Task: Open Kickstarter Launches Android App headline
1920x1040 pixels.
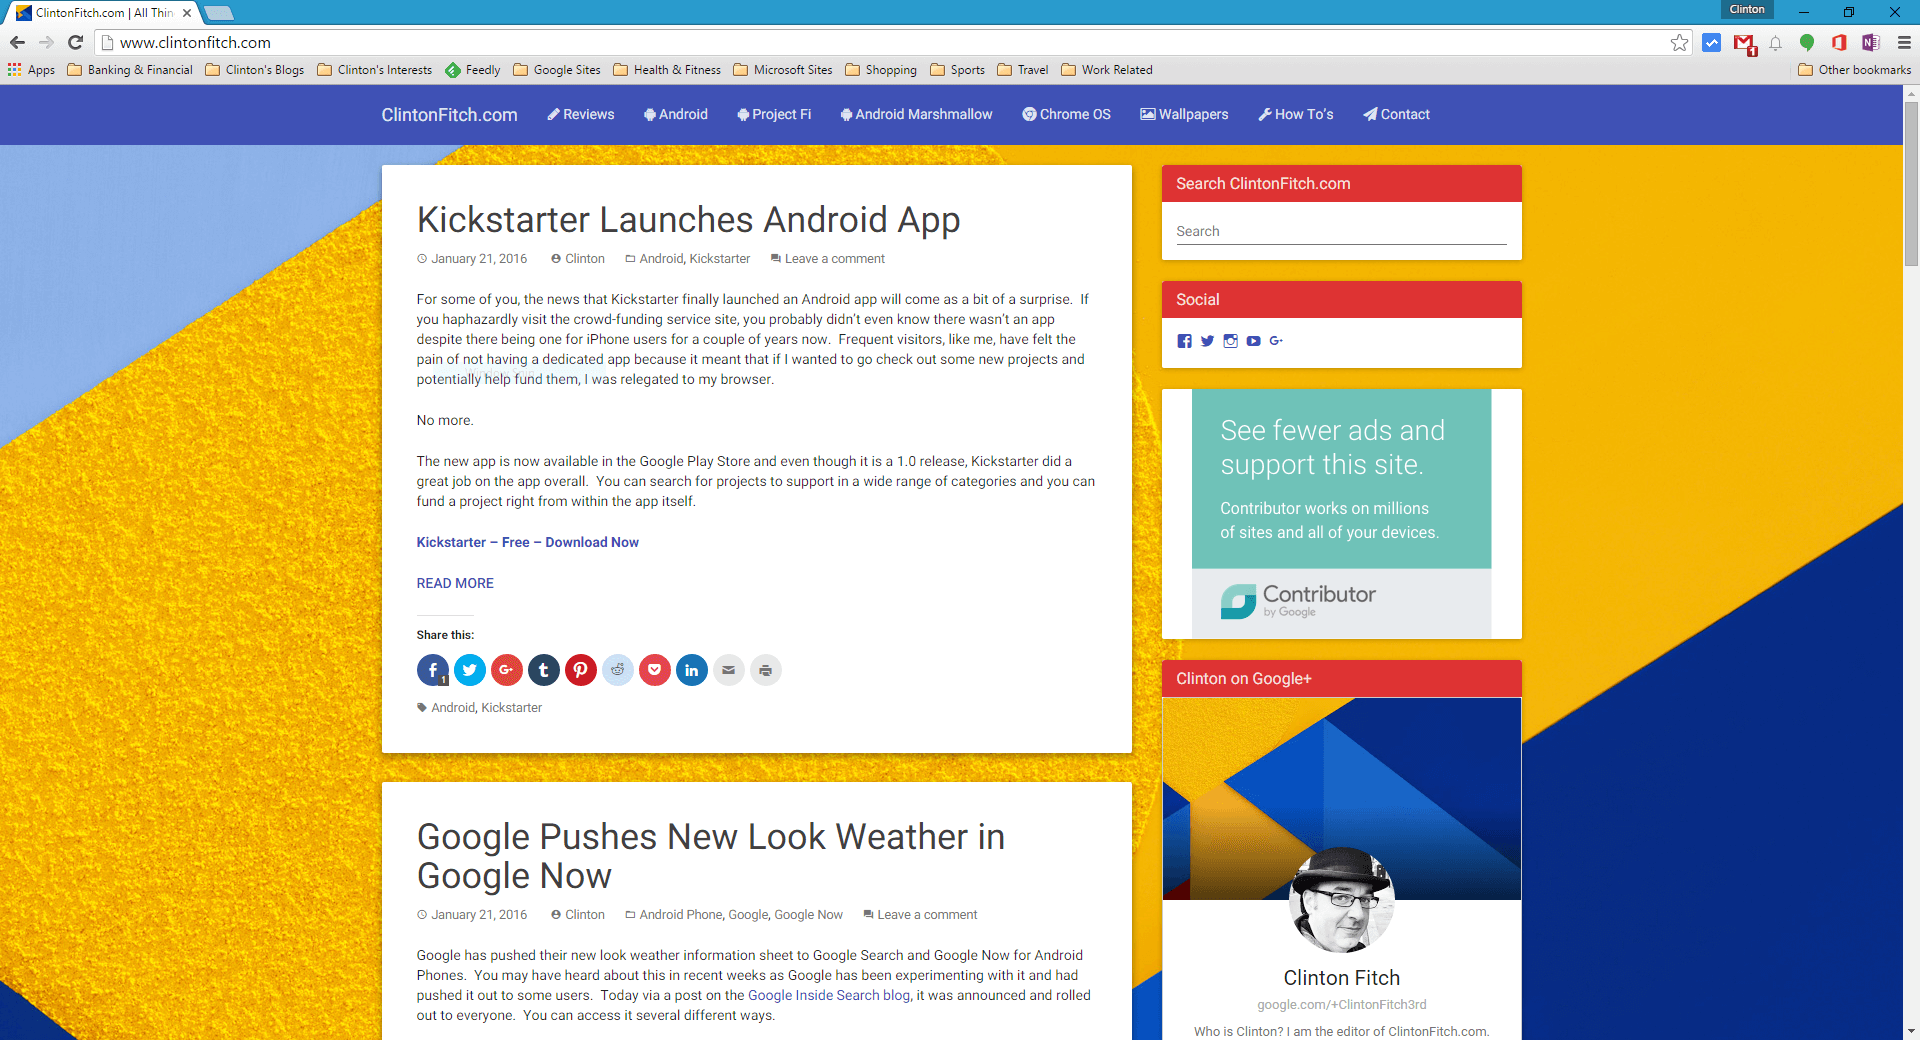Action: pyautogui.click(x=688, y=219)
